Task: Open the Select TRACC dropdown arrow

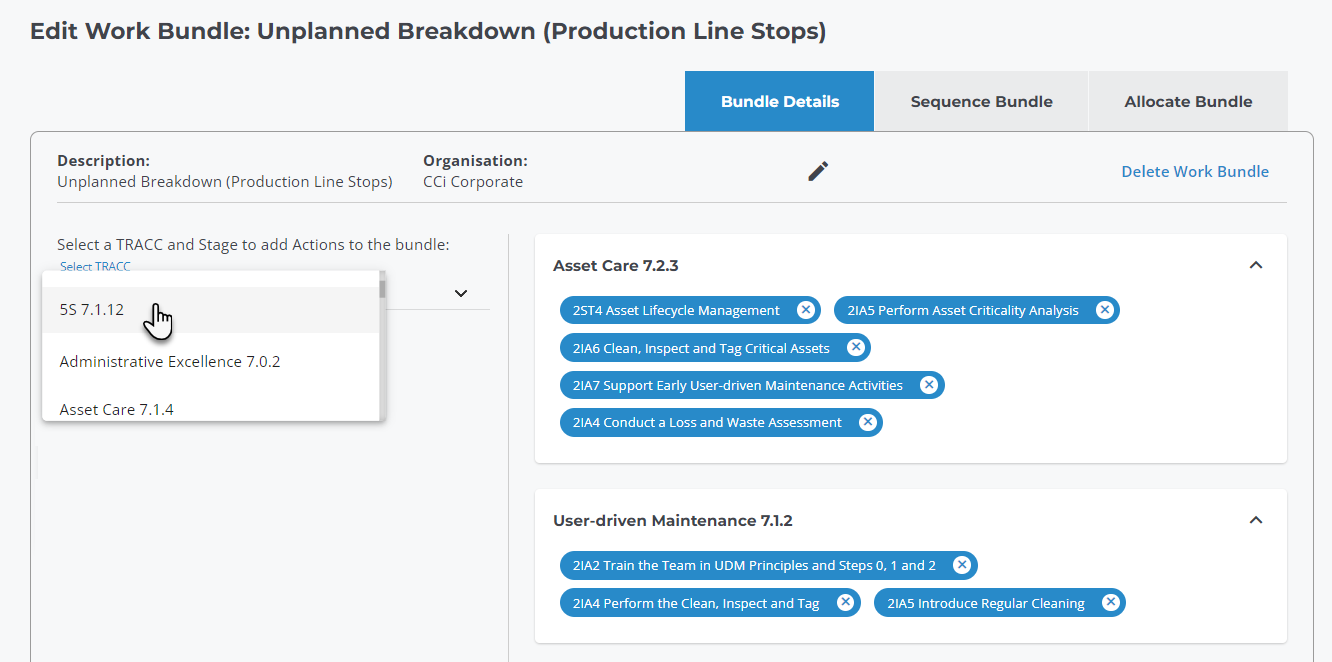Action: [x=460, y=293]
